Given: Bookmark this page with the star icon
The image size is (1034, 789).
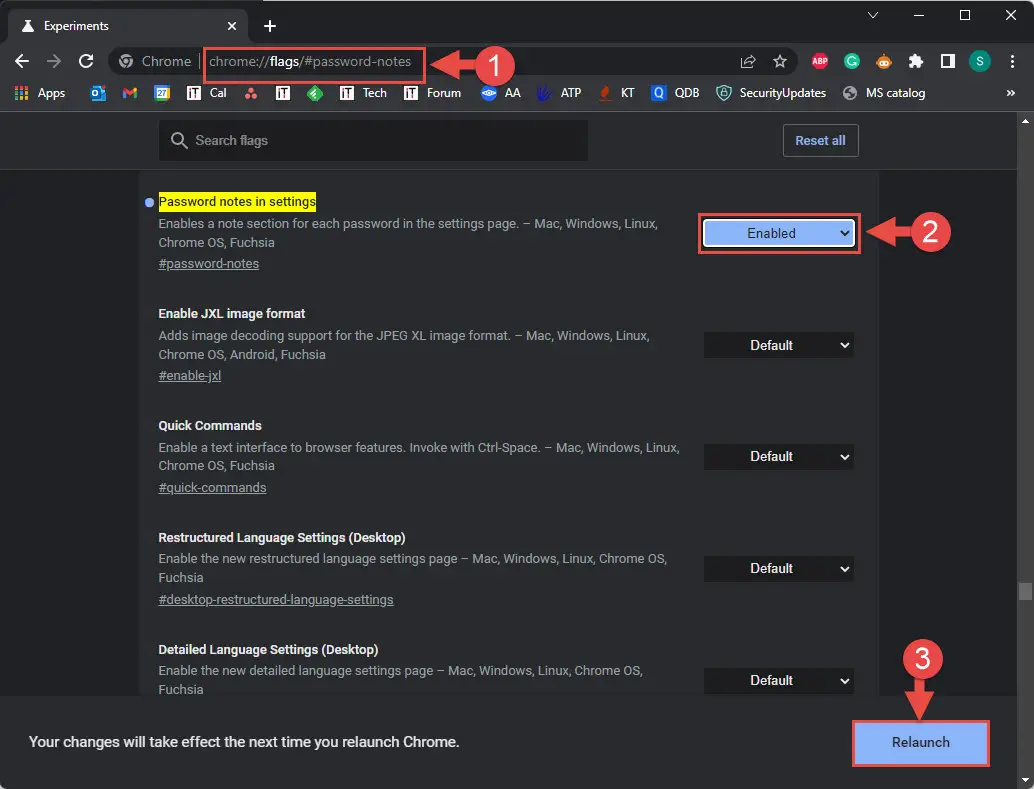Looking at the screenshot, I should (780, 61).
